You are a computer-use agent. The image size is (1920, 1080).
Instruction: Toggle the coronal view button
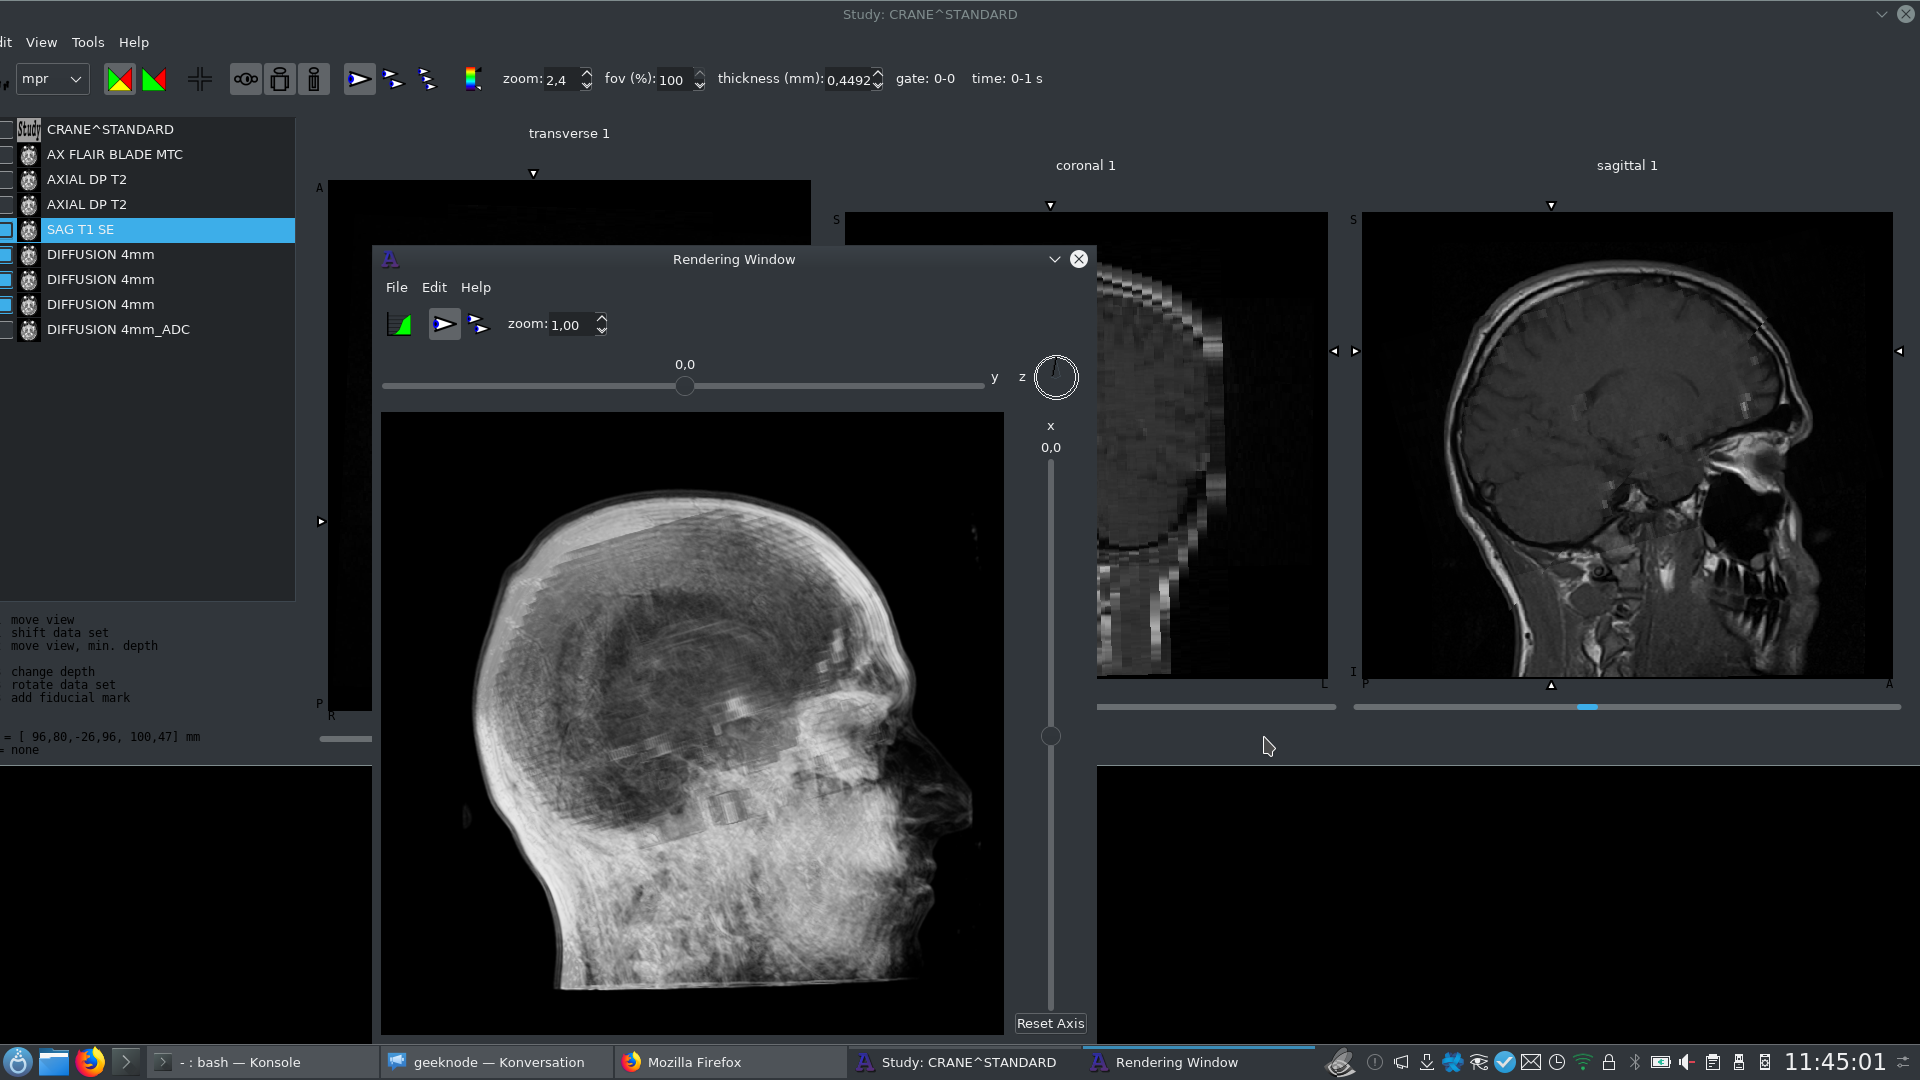point(280,79)
